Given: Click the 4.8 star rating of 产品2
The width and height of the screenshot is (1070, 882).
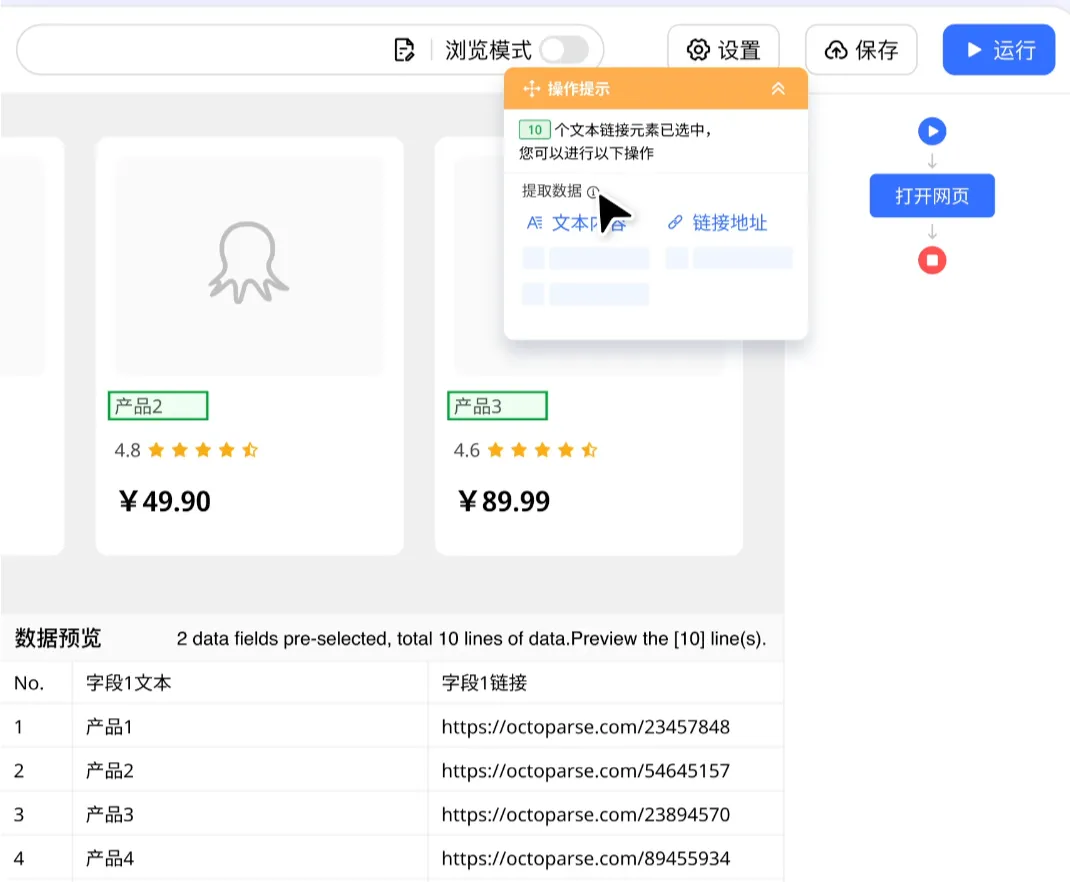Looking at the screenshot, I should pyautogui.click(x=186, y=450).
